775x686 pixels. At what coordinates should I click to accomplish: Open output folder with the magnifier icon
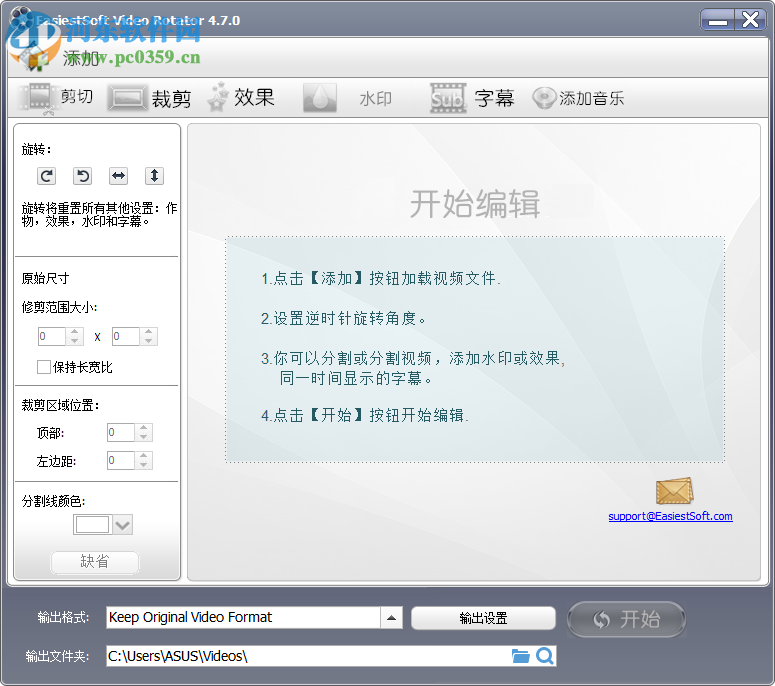point(545,656)
